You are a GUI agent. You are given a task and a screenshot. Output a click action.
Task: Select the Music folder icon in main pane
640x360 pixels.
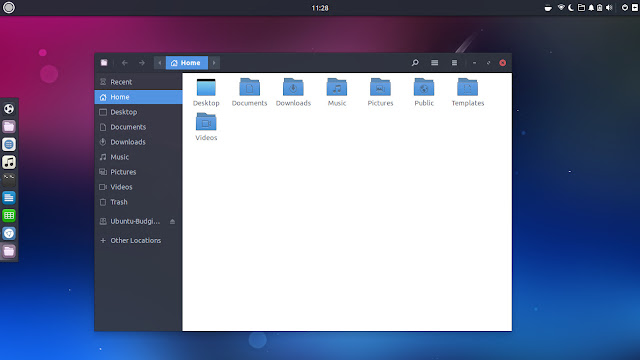337,87
